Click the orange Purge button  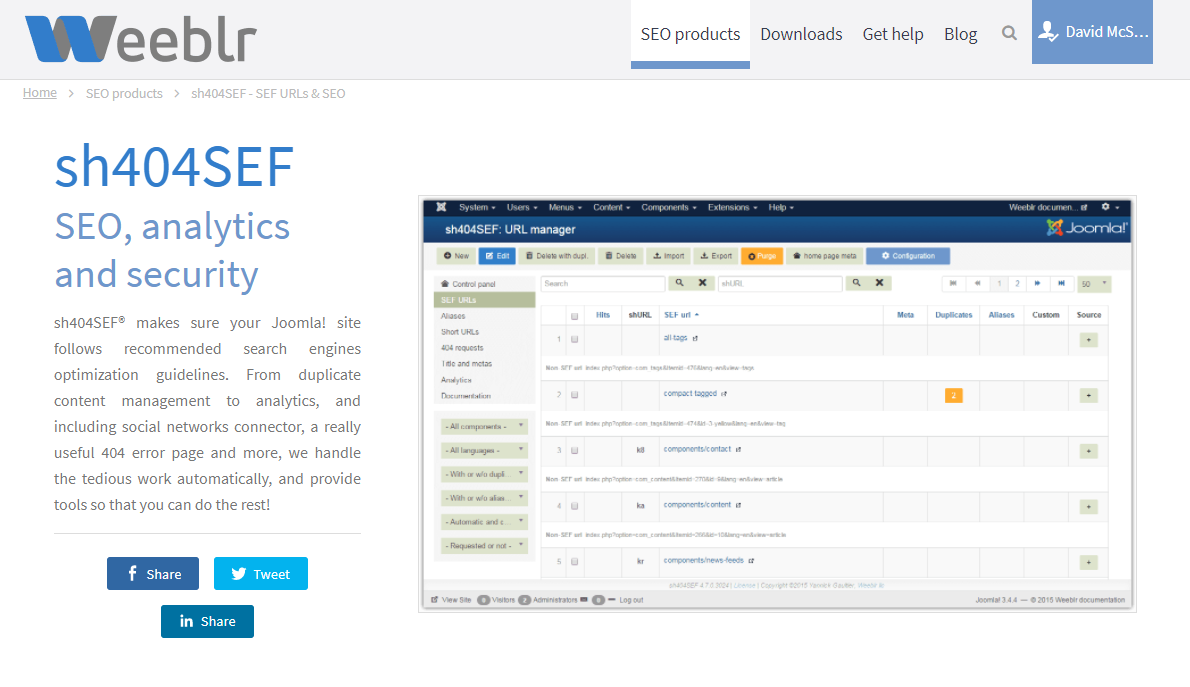pos(761,256)
